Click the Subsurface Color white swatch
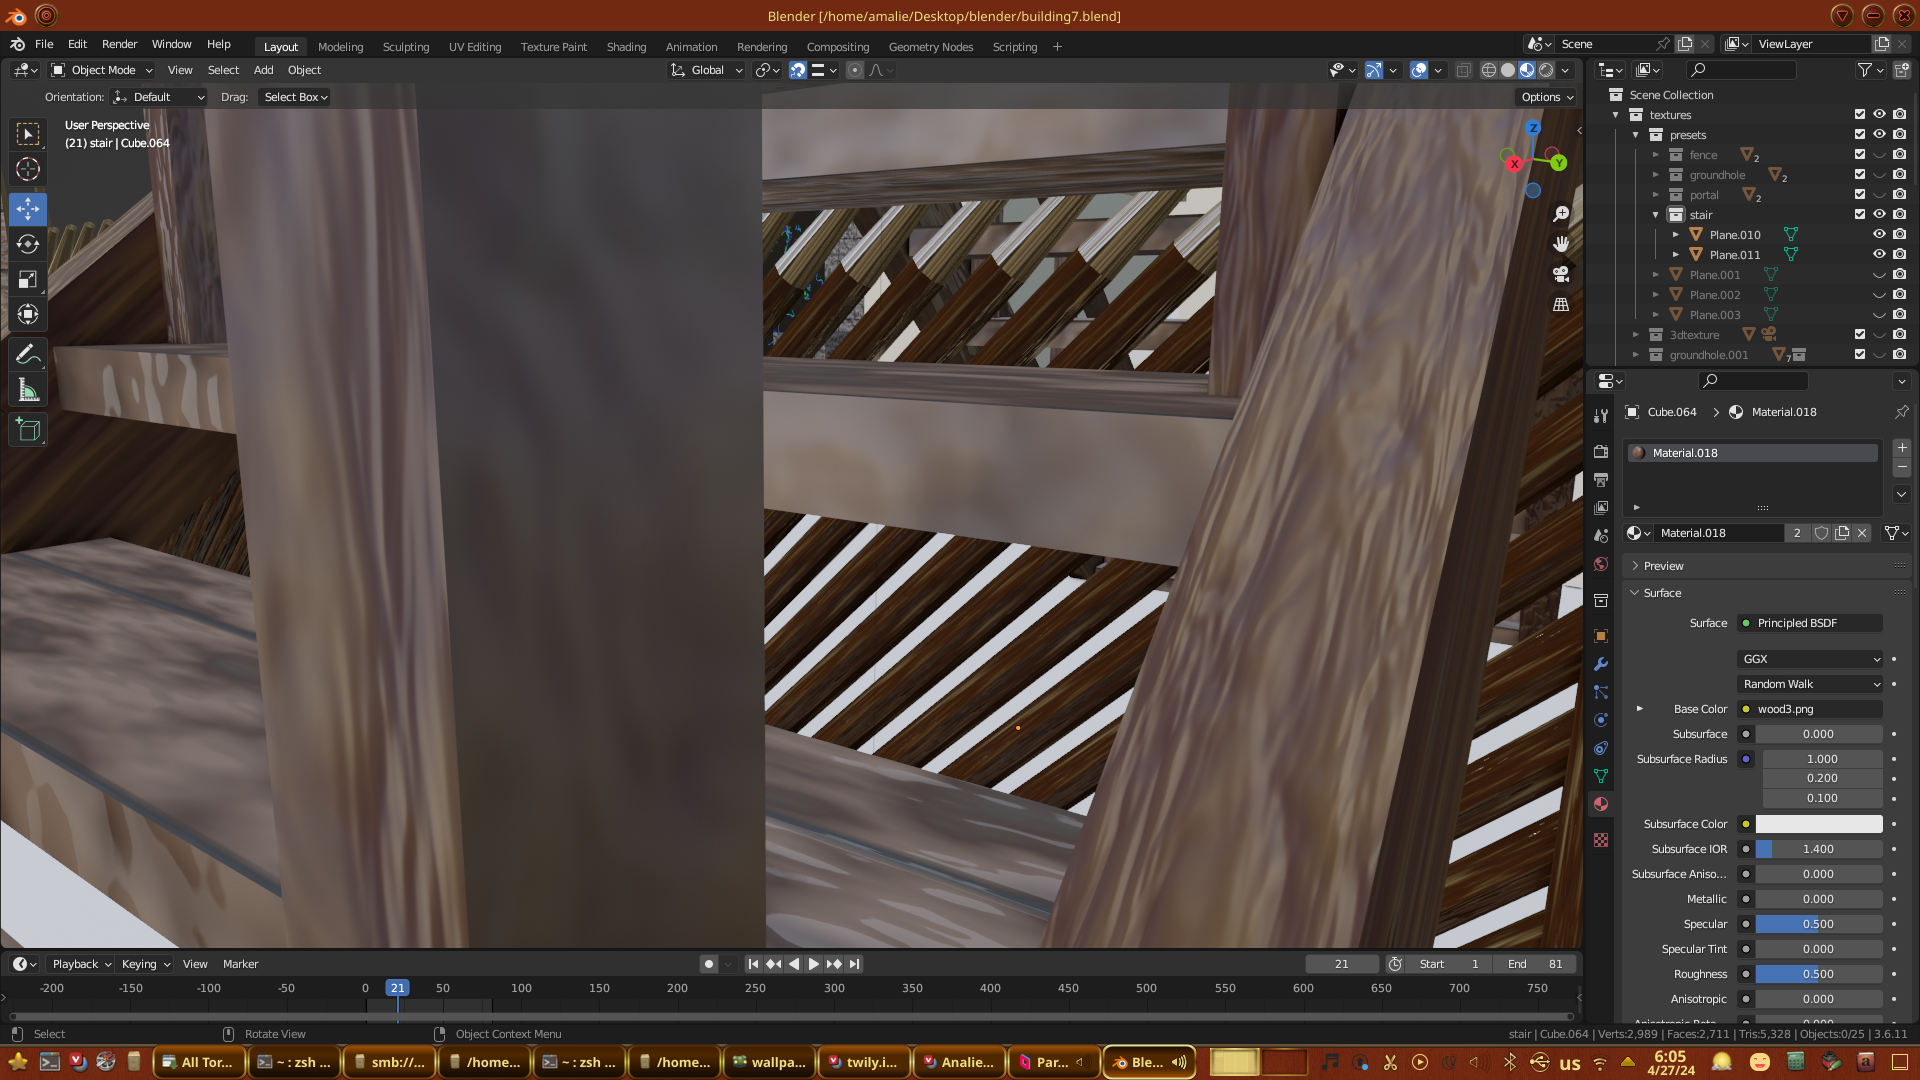Viewport: 1920px width, 1080px height. [x=1818, y=824]
